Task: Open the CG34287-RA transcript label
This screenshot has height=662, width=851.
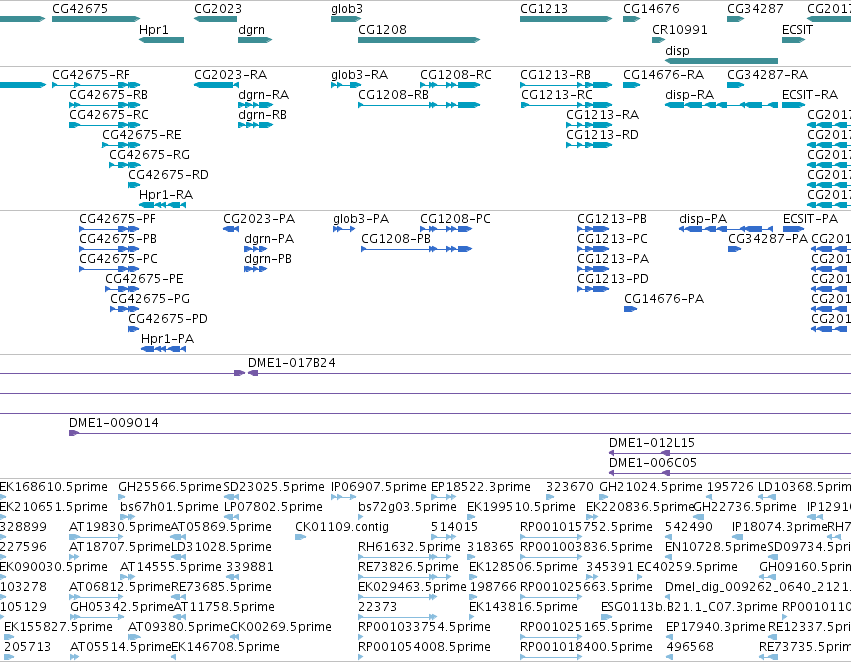Action: tap(767, 75)
